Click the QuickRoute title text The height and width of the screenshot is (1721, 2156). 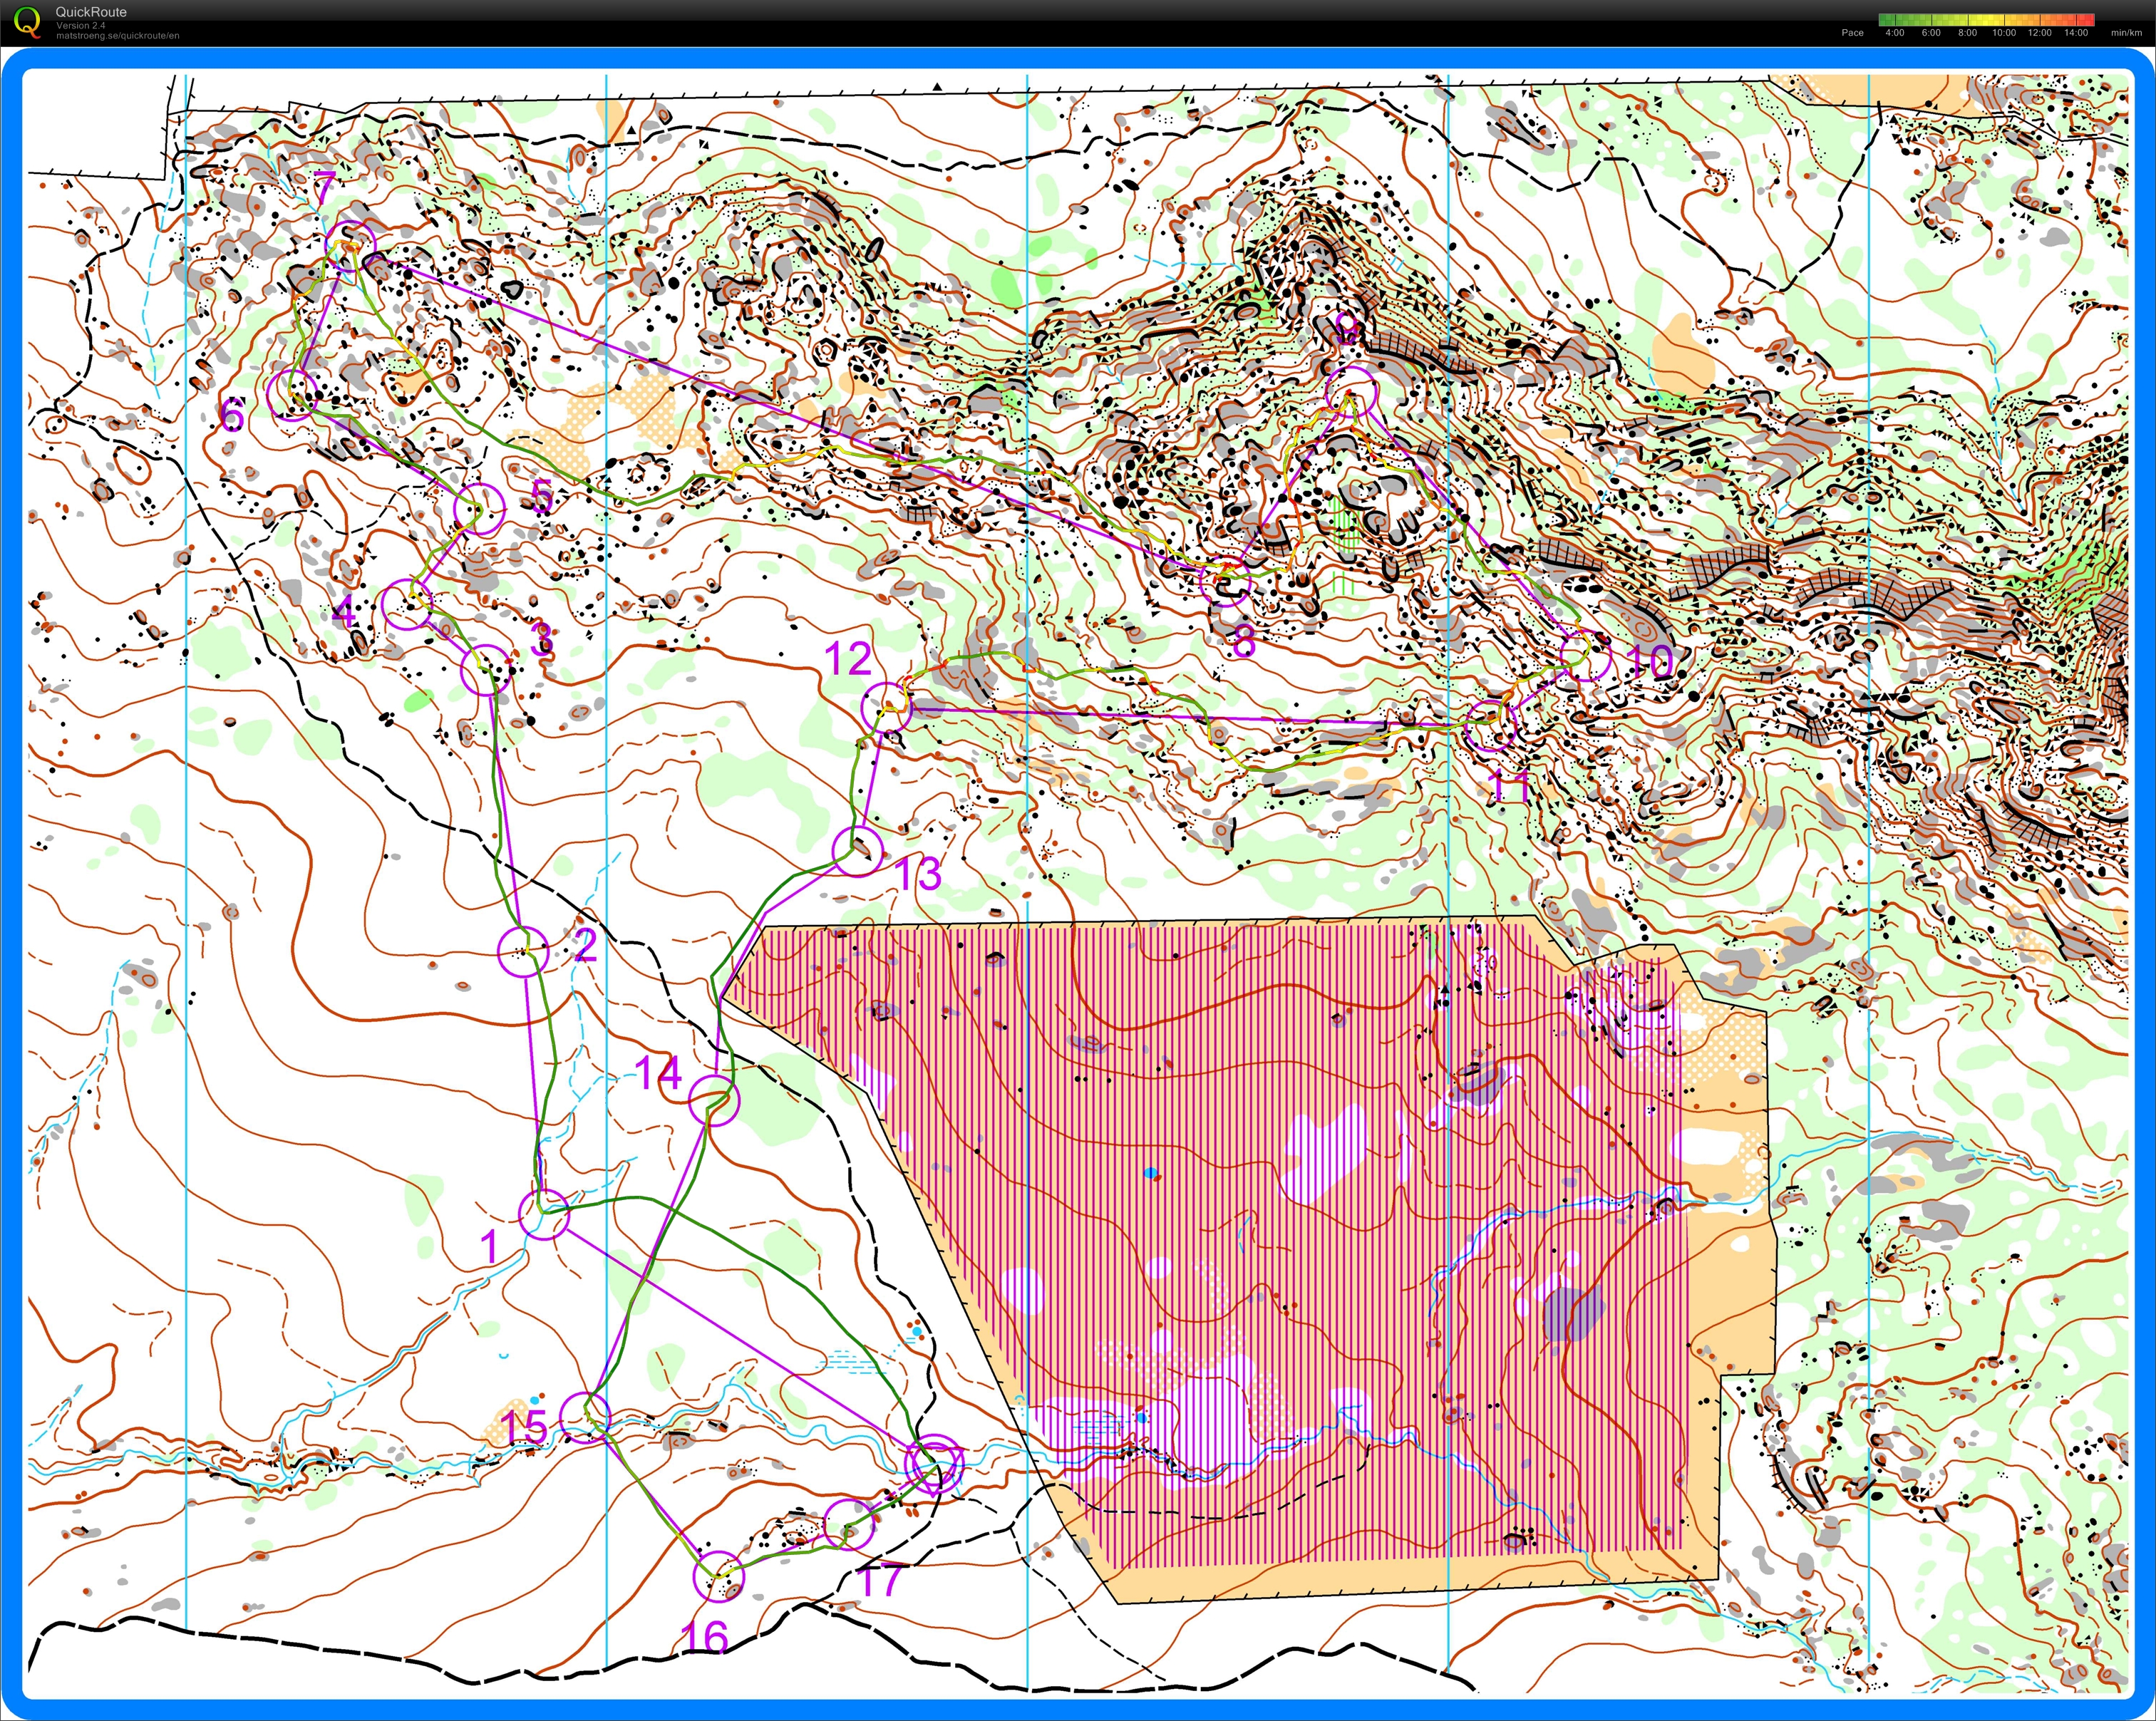click(x=91, y=12)
